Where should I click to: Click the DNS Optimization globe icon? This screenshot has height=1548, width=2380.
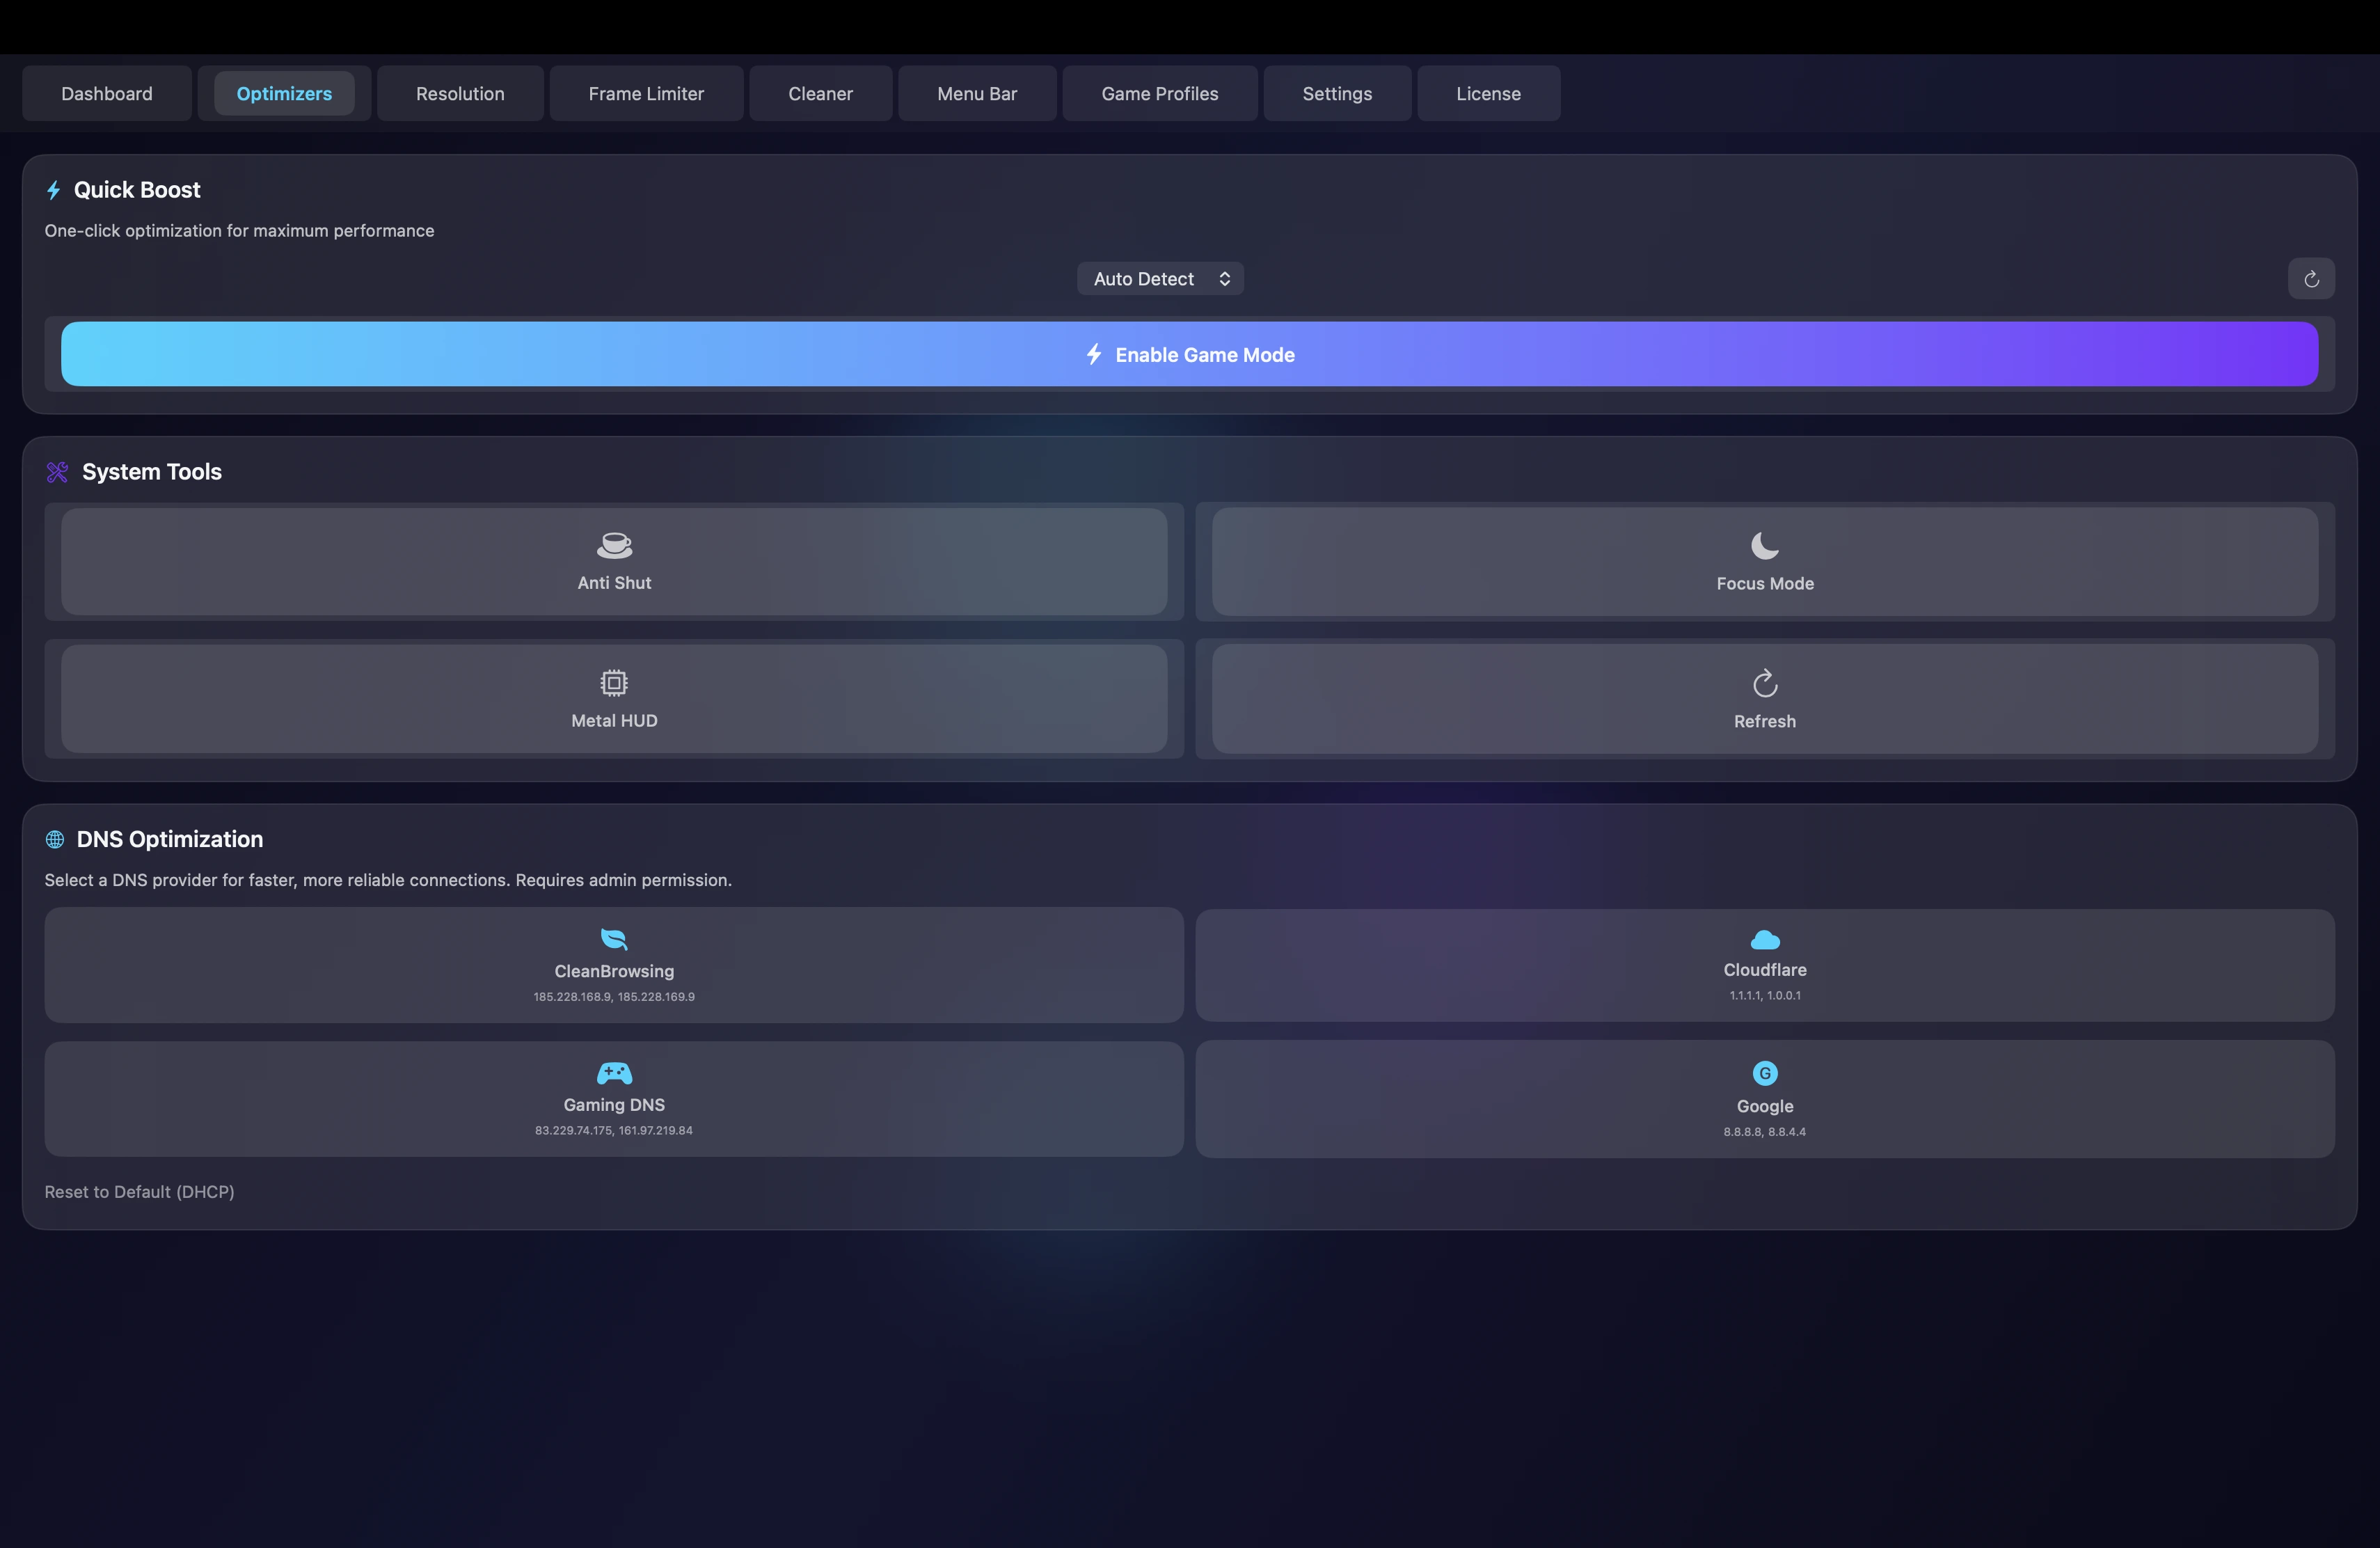(x=55, y=839)
